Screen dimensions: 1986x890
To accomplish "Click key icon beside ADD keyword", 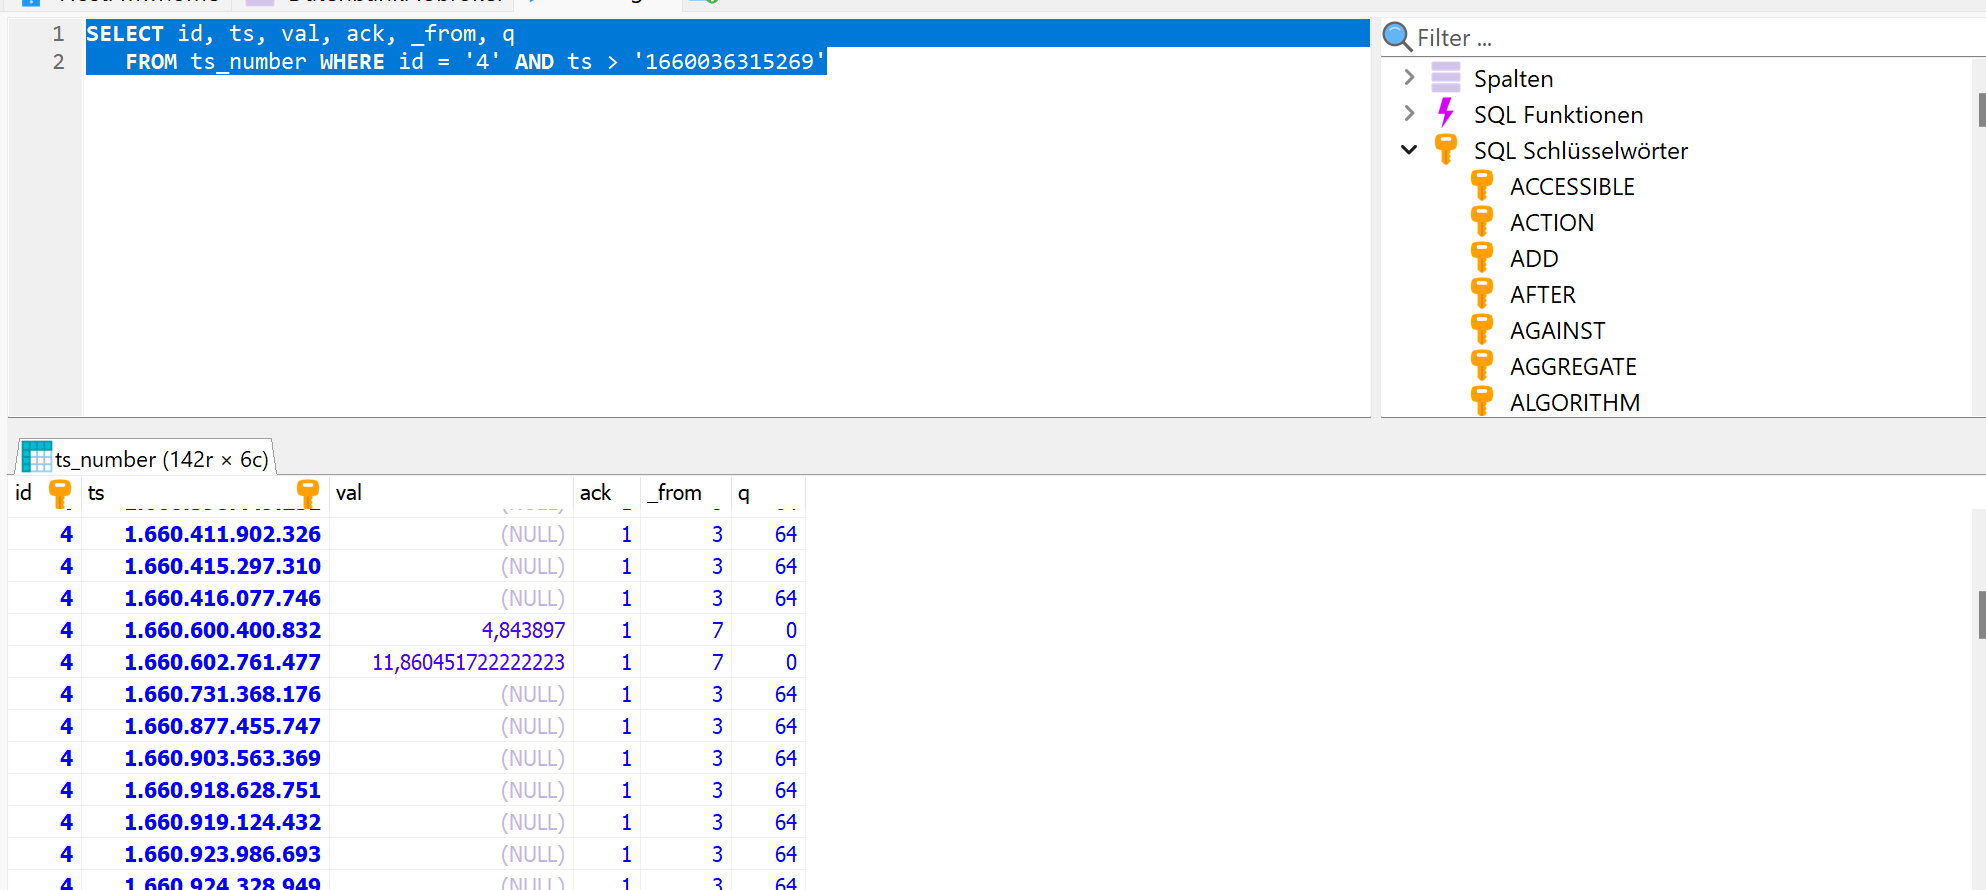I will [1482, 257].
